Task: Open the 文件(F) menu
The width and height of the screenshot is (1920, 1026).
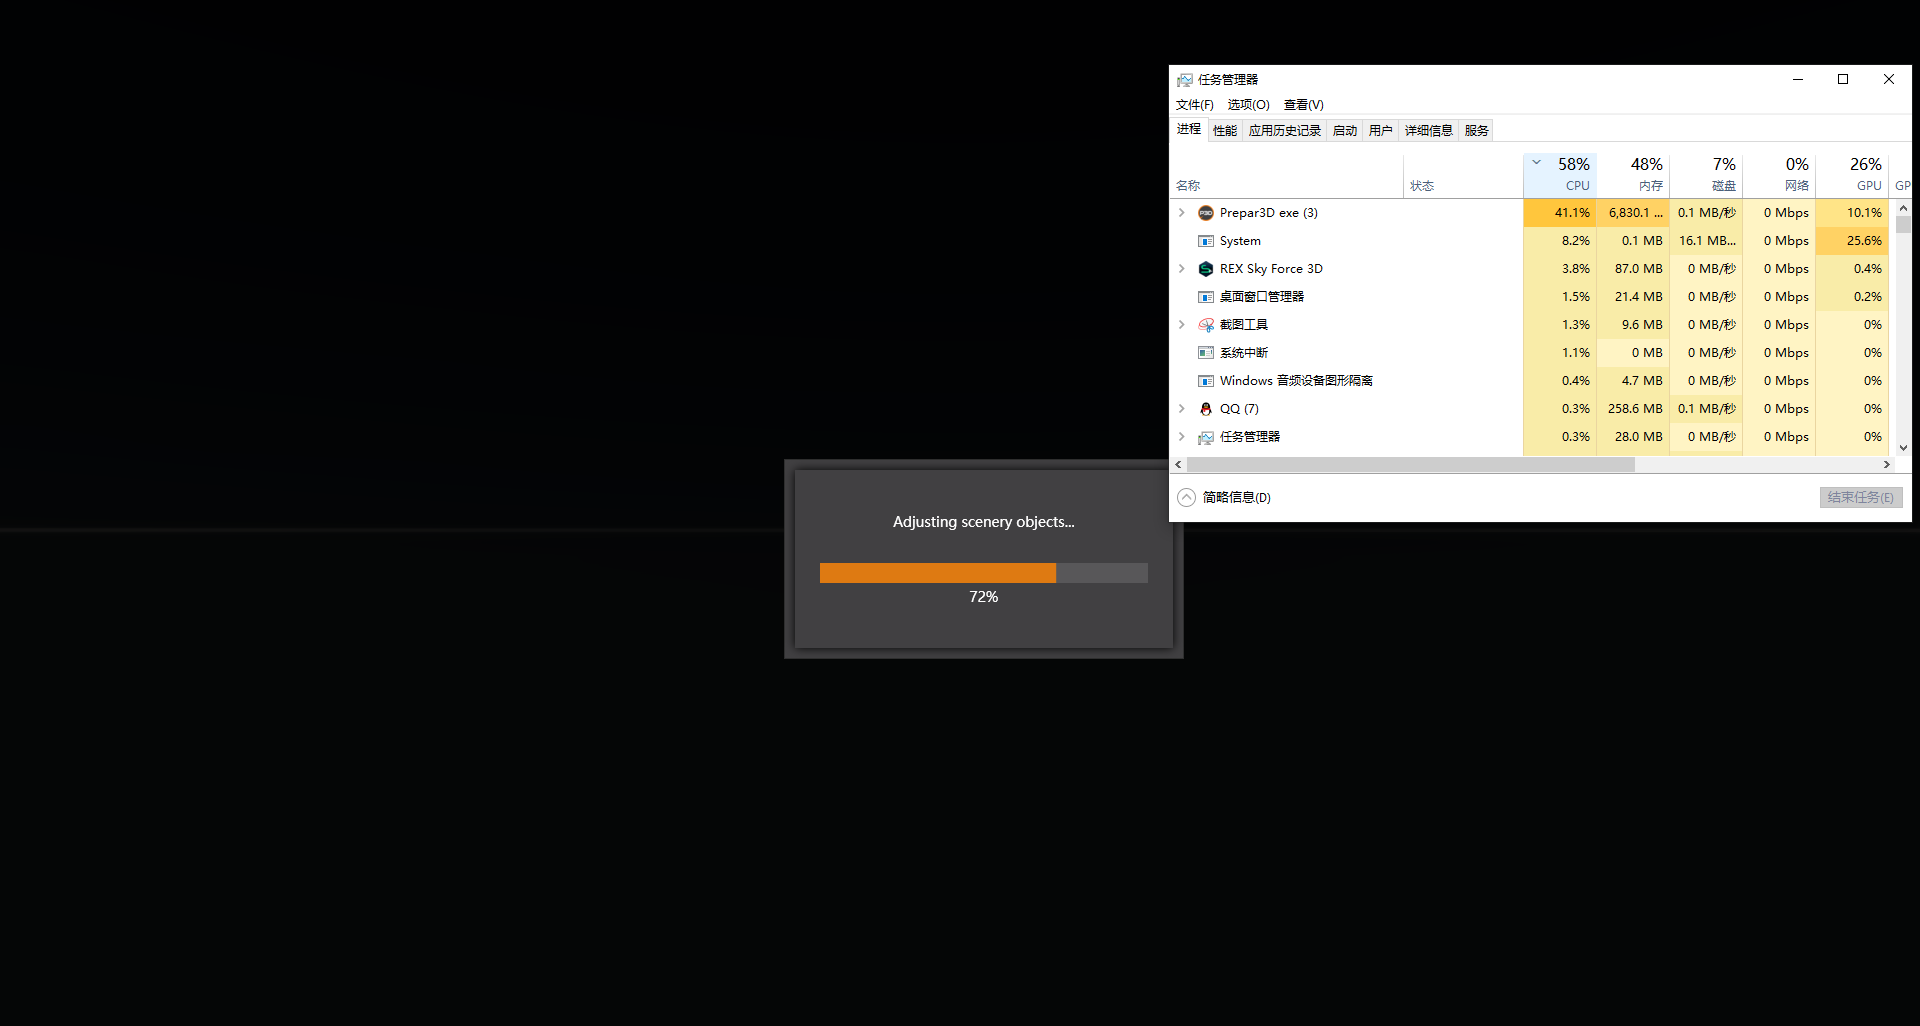Action: pyautogui.click(x=1194, y=105)
